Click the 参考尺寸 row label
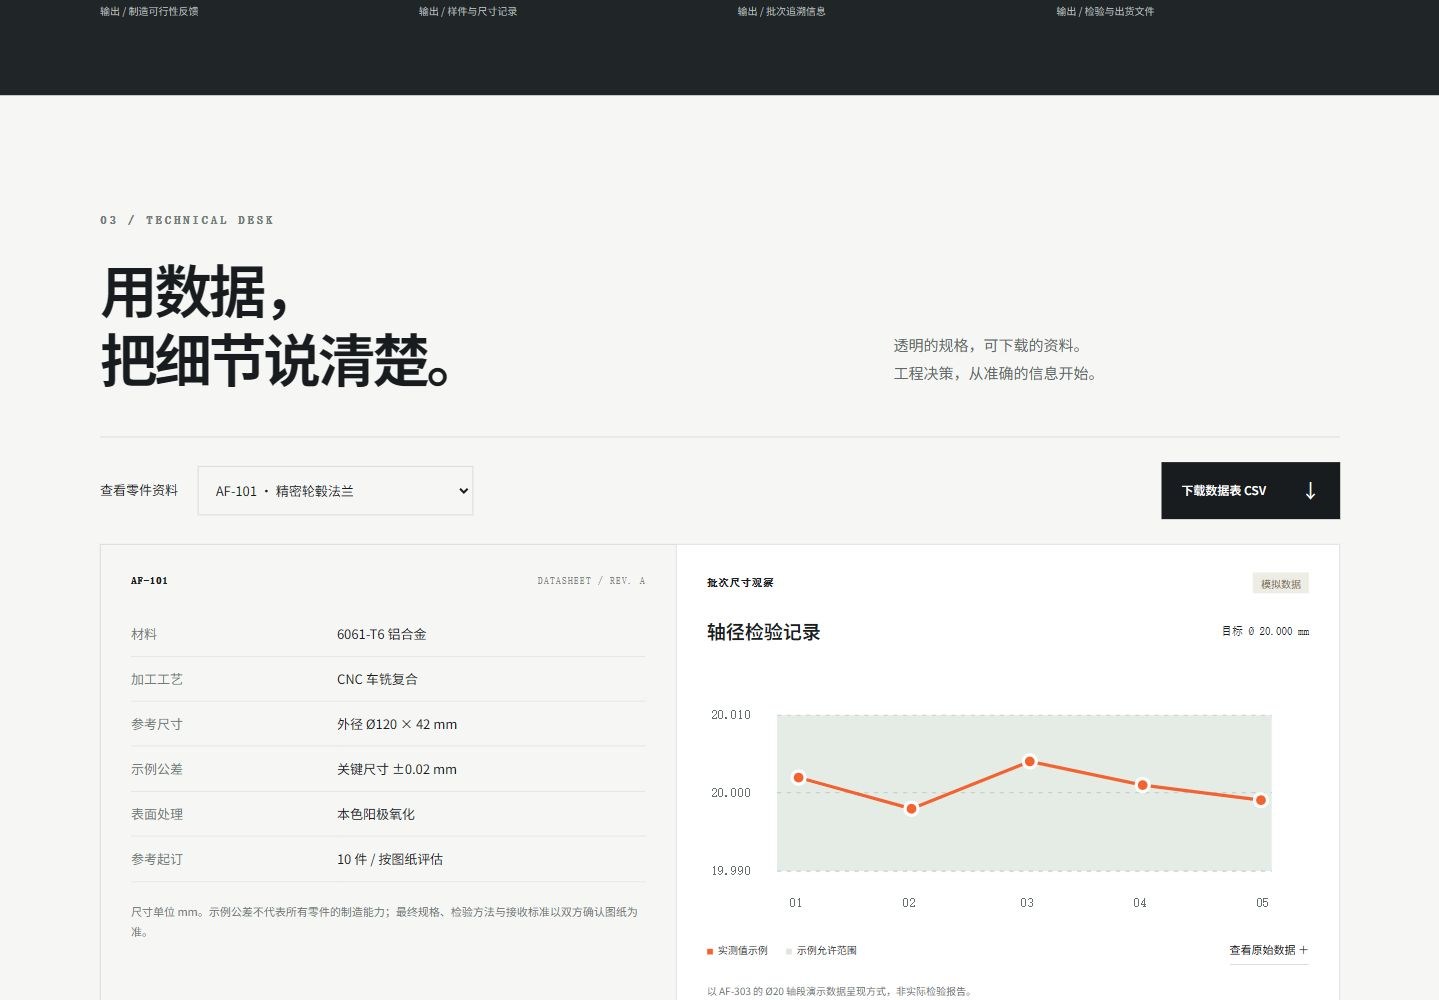 coord(157,724)
